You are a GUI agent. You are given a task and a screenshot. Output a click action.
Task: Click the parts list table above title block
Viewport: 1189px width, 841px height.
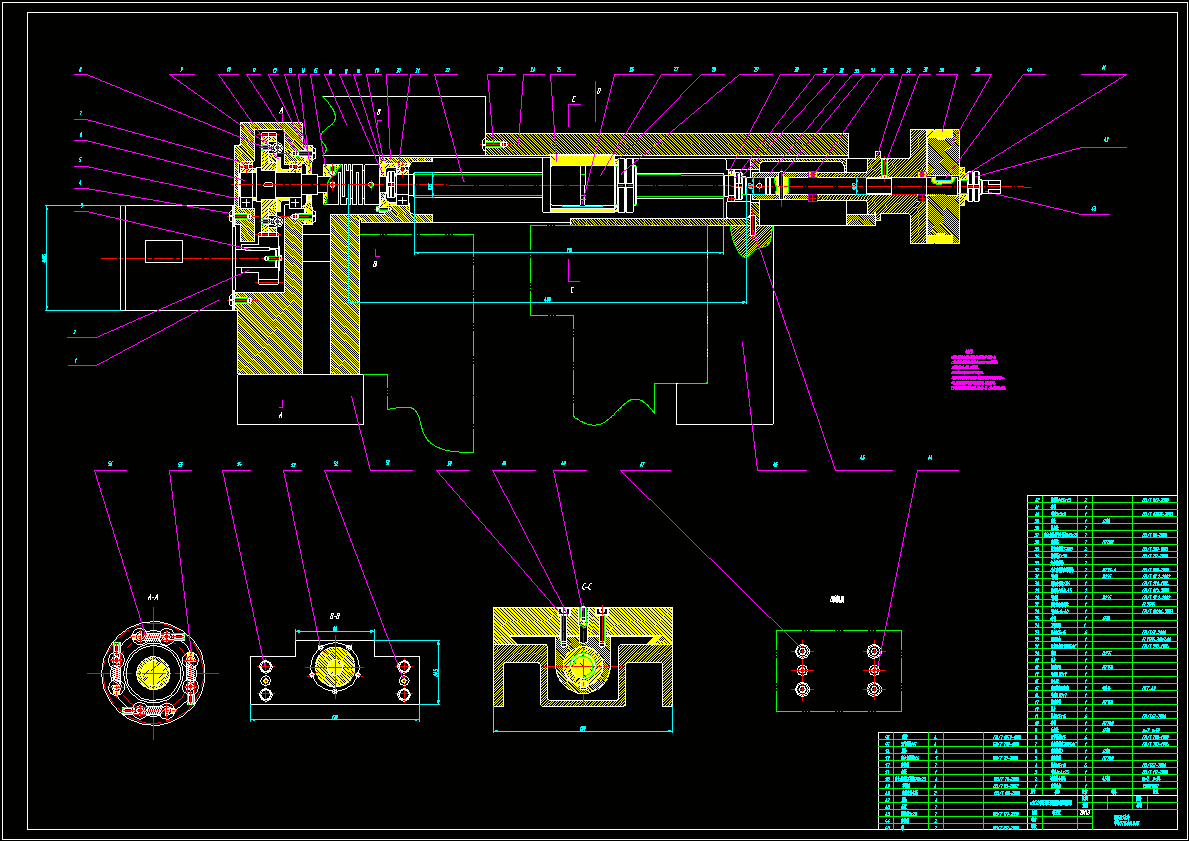pyautogui.click(x=1102, y=644)
